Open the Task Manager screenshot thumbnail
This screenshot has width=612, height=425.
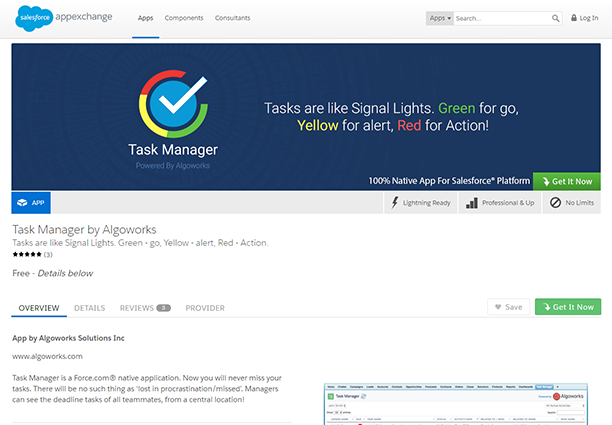pos(455,404)
